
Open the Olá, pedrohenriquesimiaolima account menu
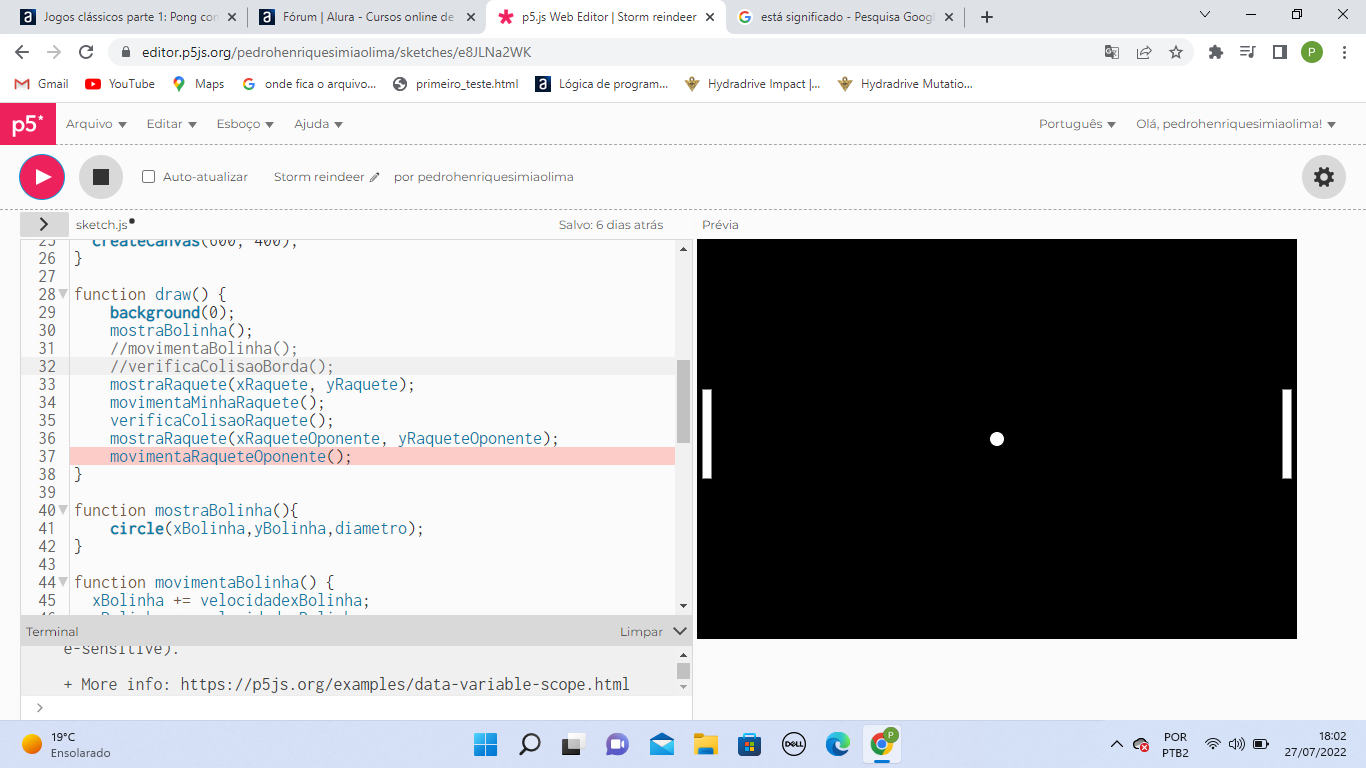[x=1236, y=124]
